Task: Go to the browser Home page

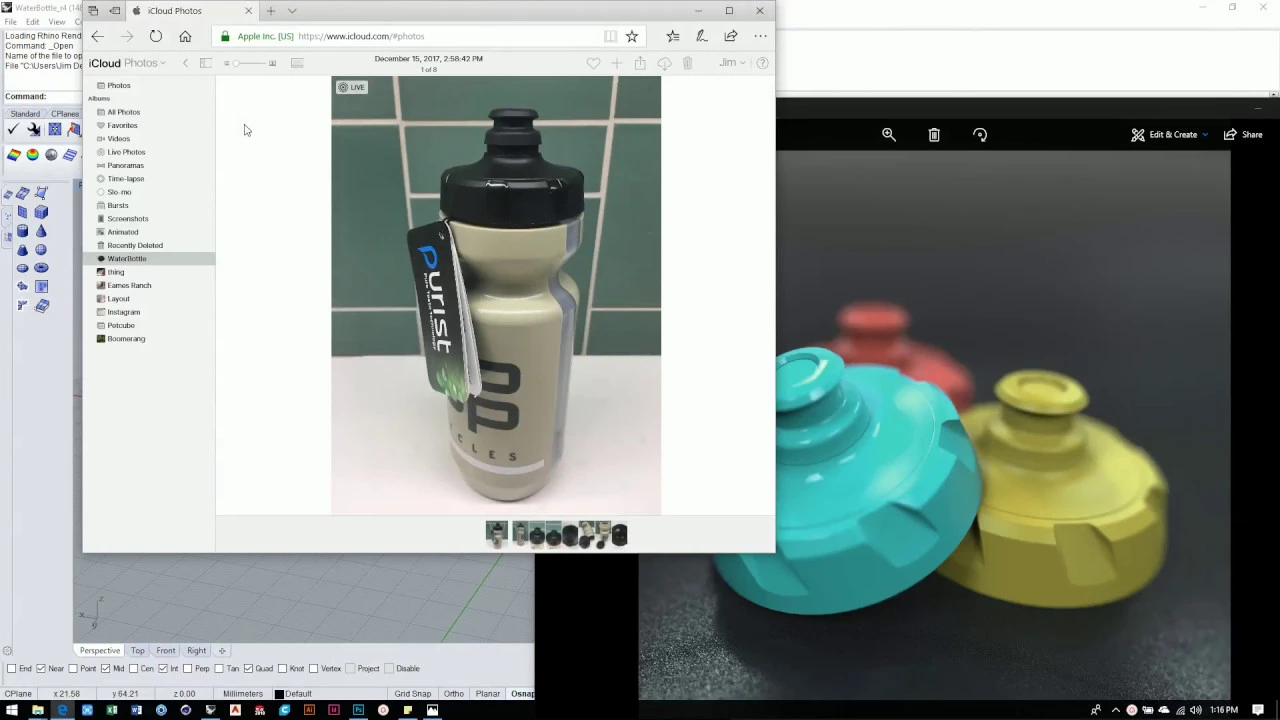Action: coord(185,36)
